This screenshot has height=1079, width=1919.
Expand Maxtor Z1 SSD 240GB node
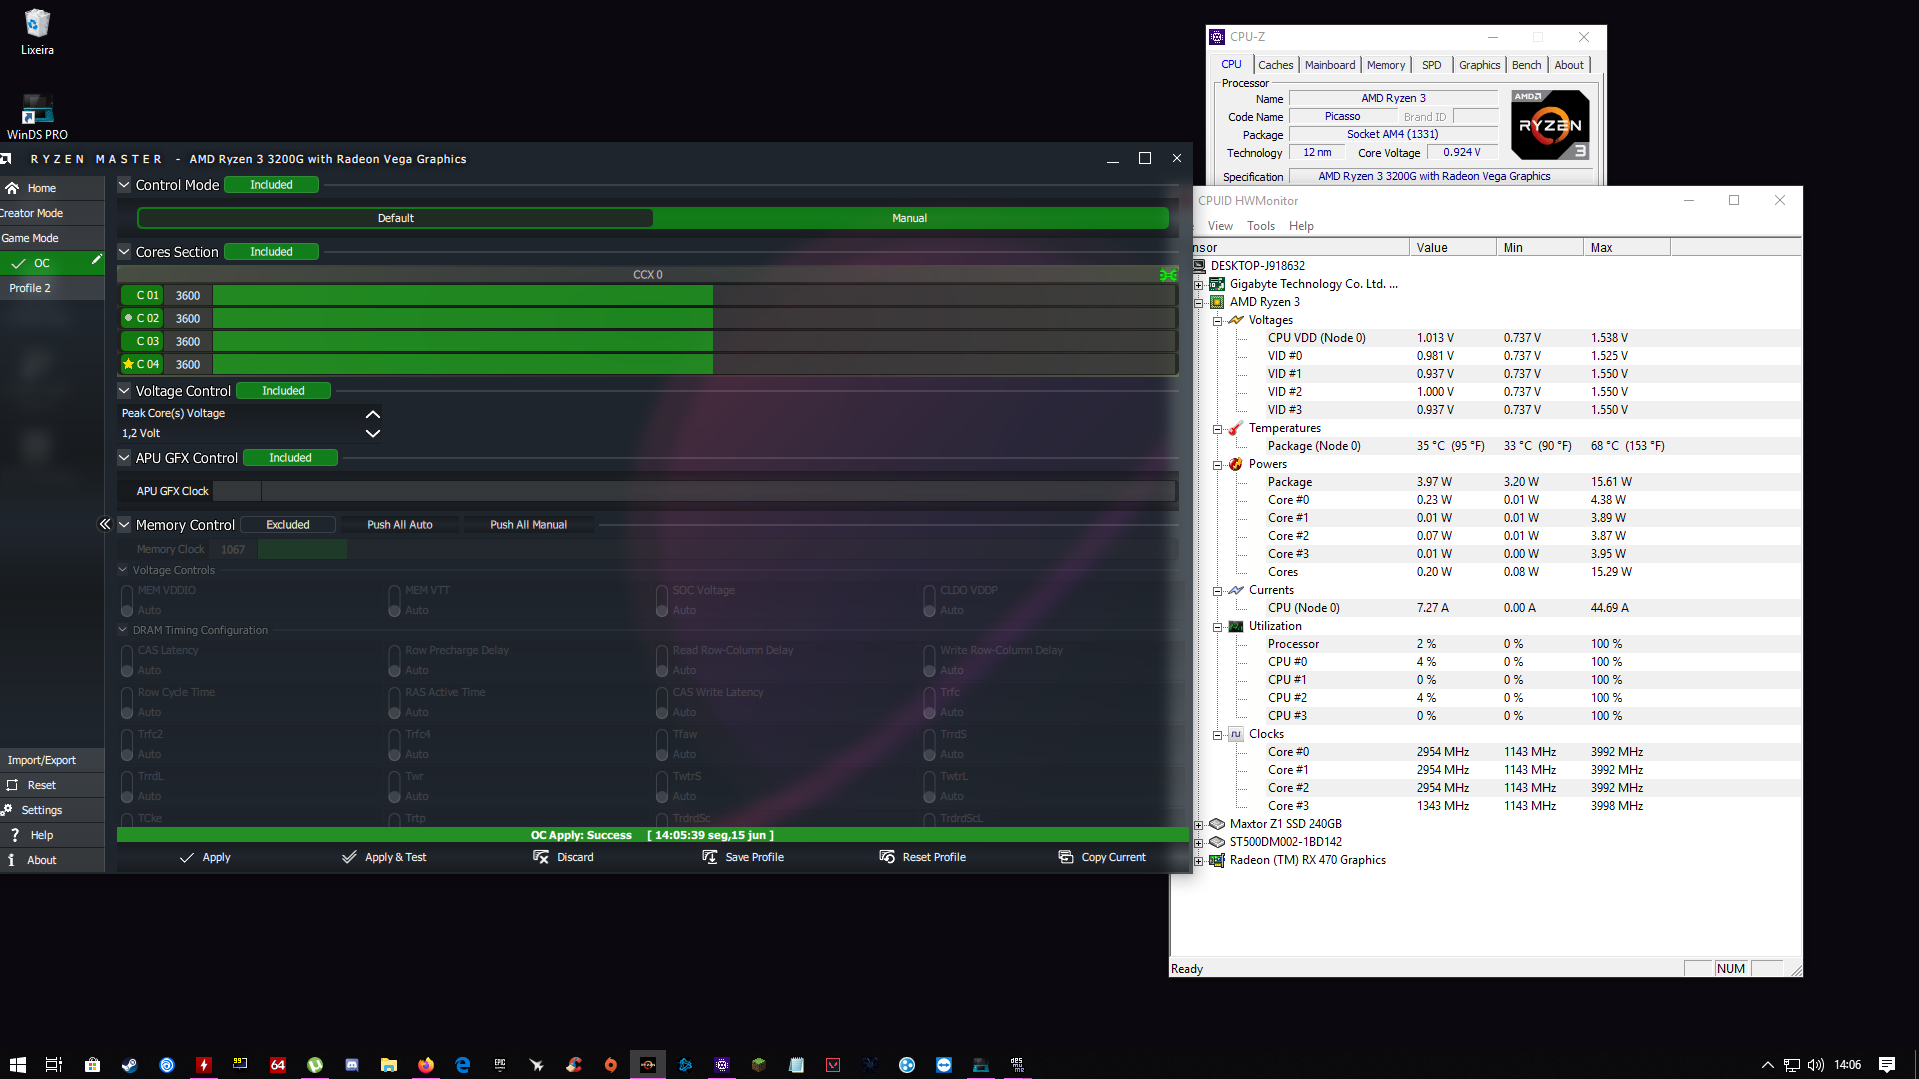point(1199,825)
